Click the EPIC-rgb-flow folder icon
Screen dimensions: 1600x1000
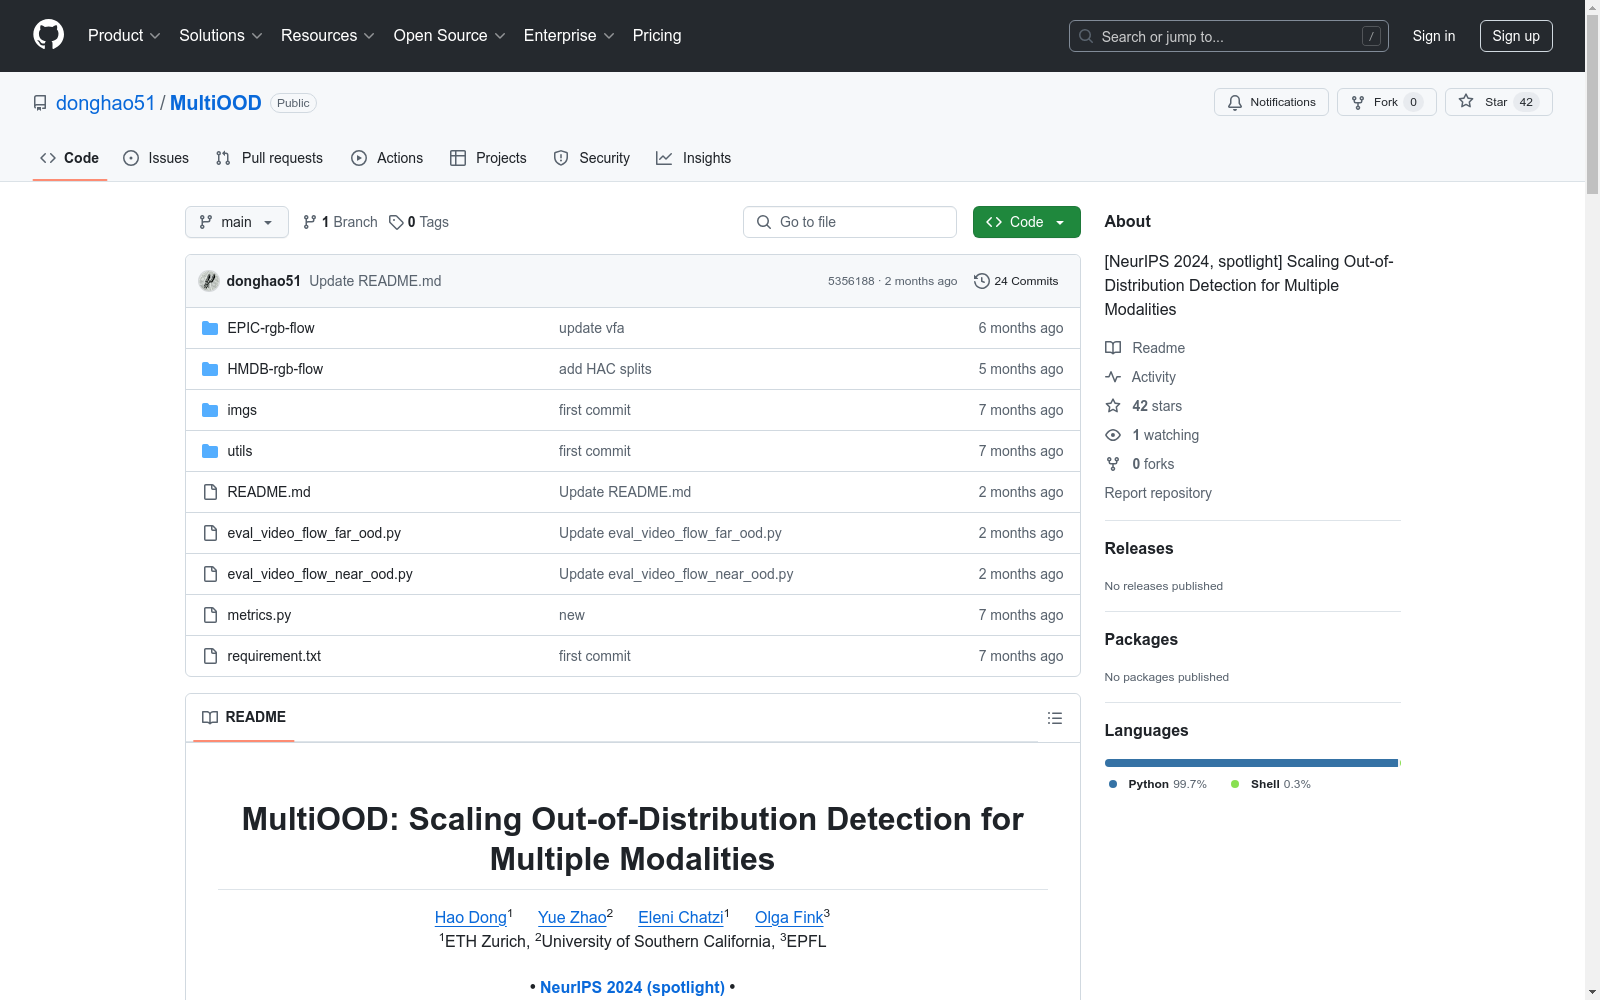click(210, 328)
